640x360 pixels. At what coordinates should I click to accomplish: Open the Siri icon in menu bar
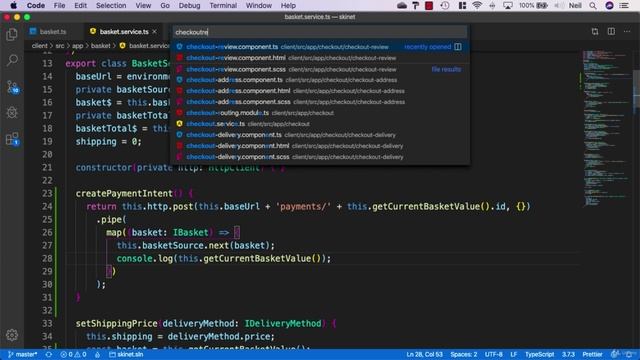pos(609,5)
